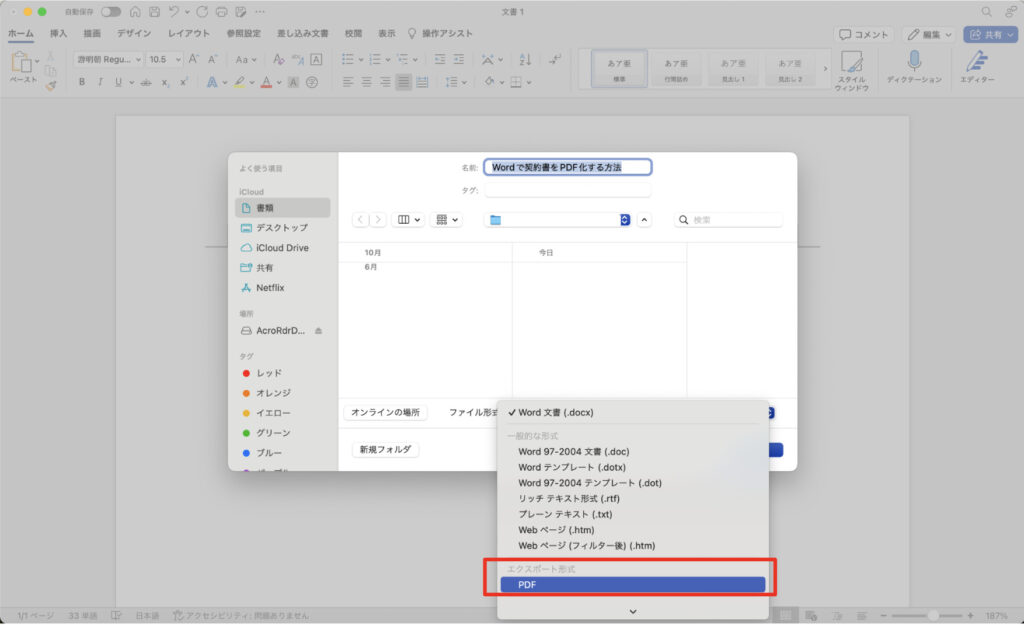Select デスクトップ in the sidebar
The height and width of the screenshot is (625, 1024).
[x=282, y=228]
